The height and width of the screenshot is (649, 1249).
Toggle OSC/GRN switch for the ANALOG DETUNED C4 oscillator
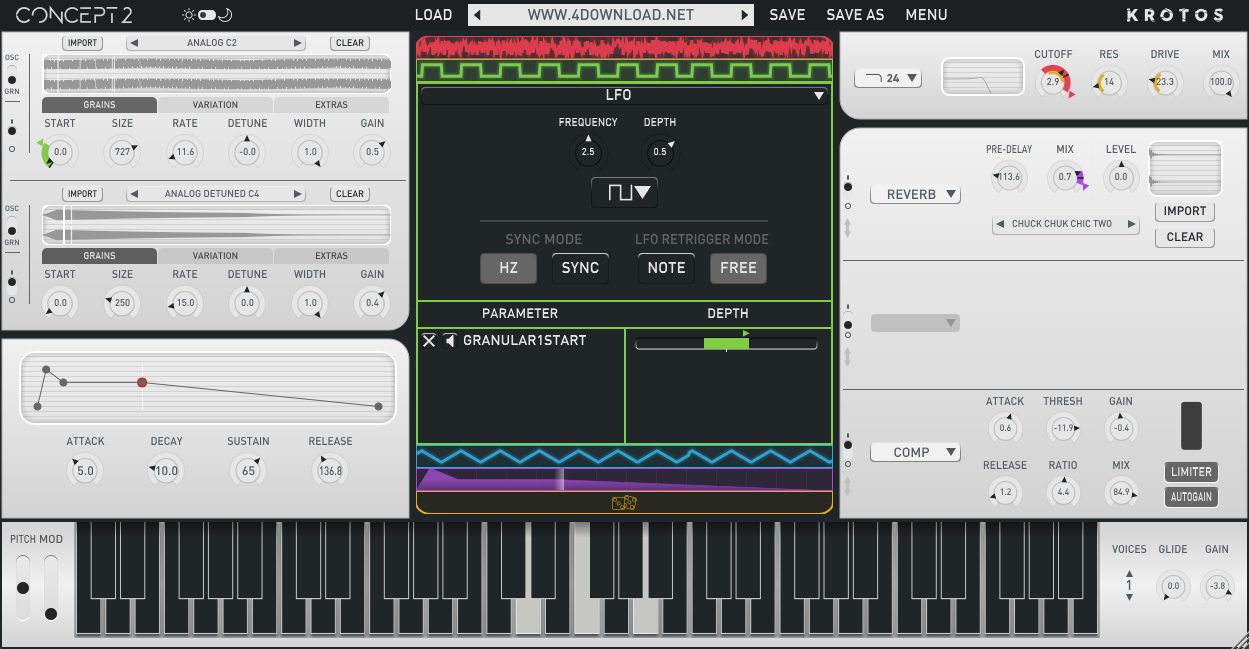pos(12,225)
